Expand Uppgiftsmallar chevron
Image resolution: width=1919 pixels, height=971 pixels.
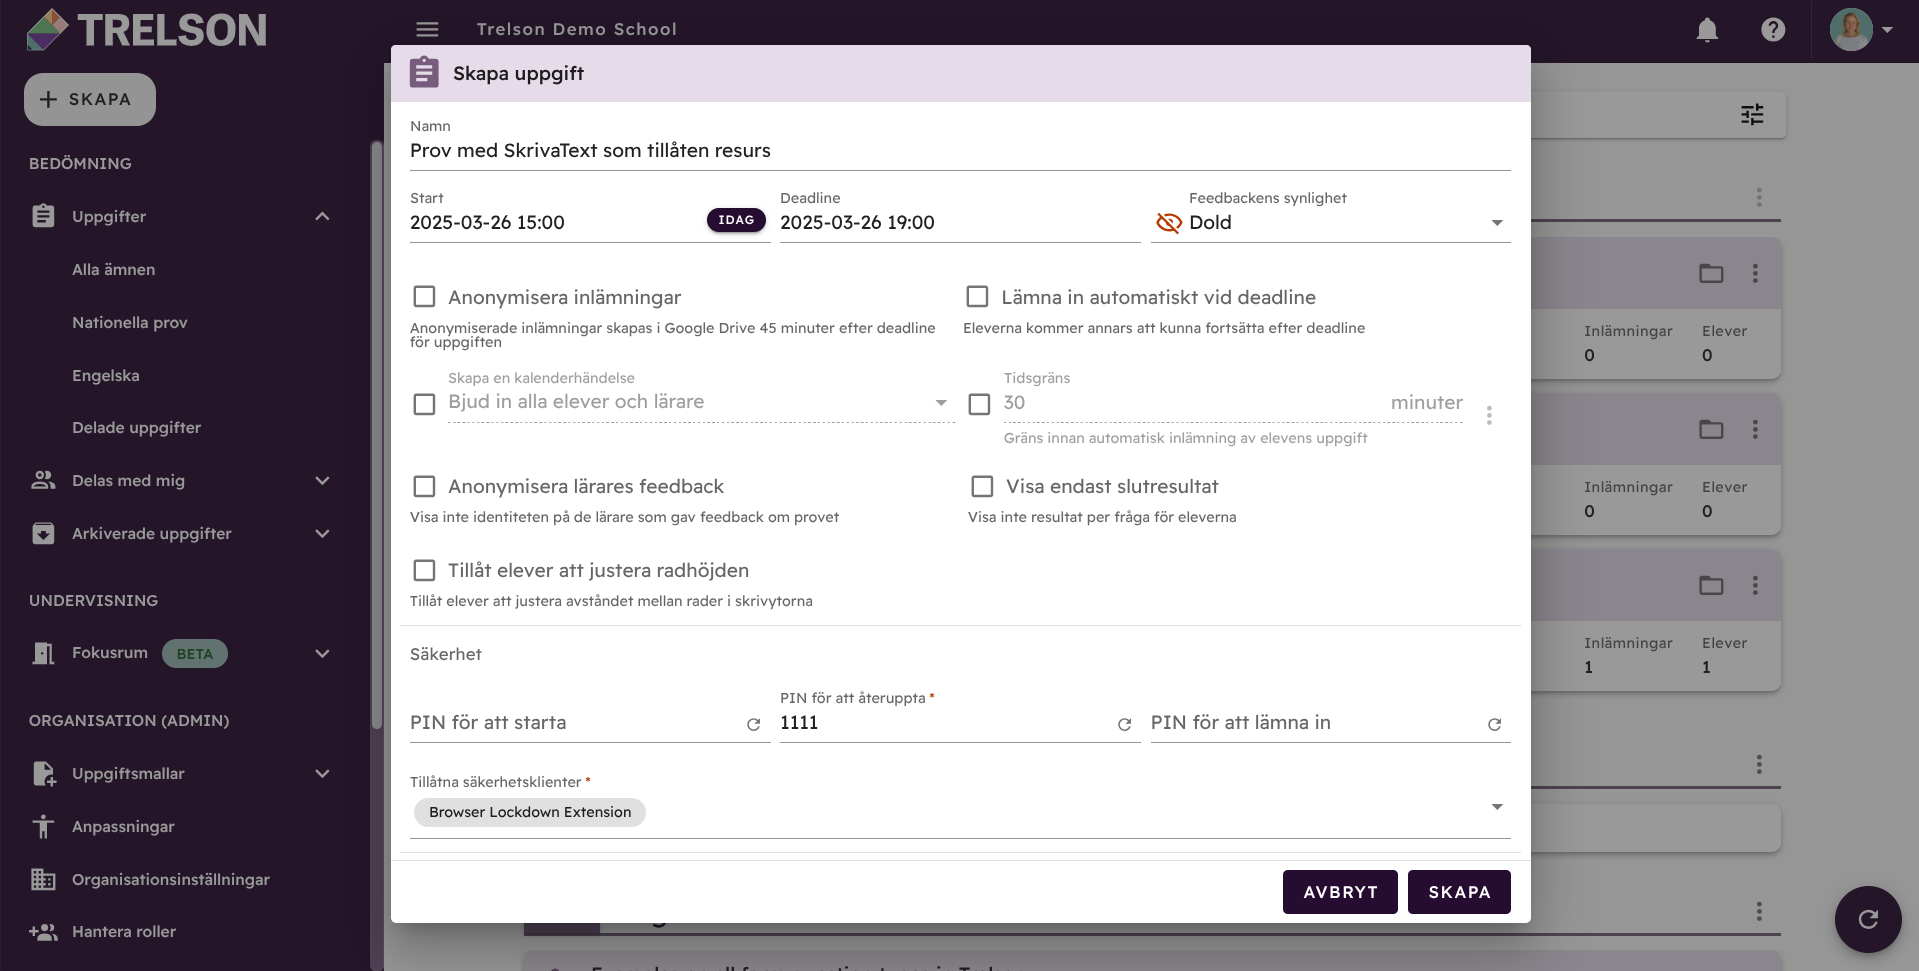[x=322, y=773]
